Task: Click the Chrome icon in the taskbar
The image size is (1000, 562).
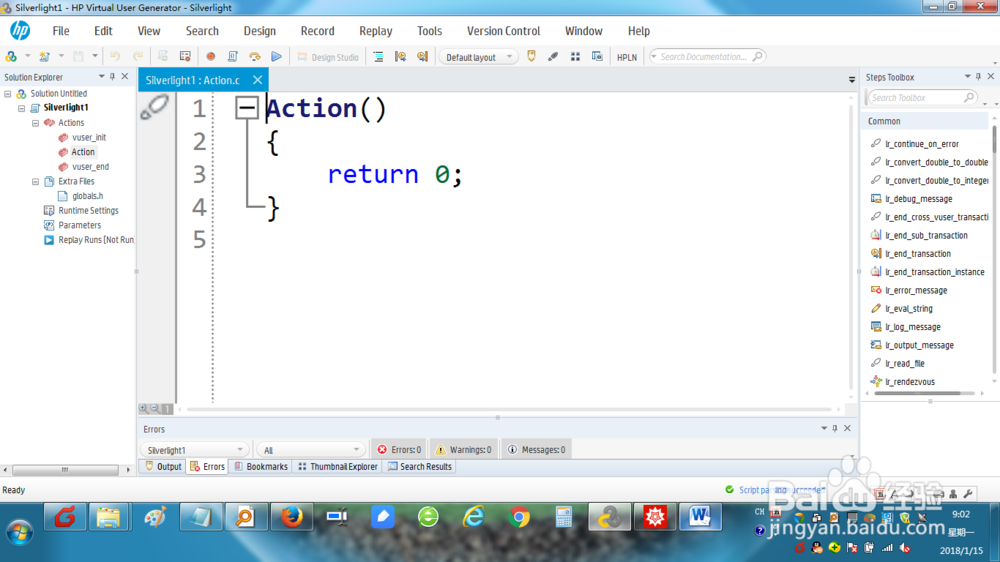Action: click(519, 517)
